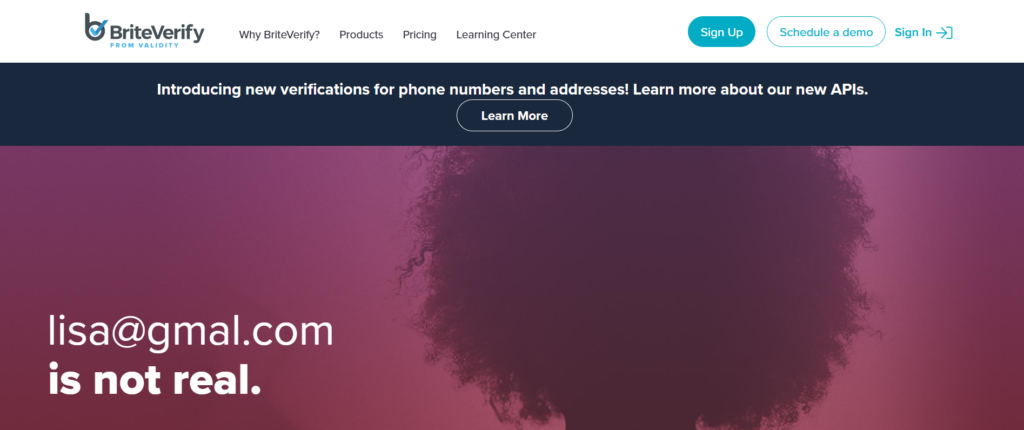Click the 'Introducing new verifications' banner sentence

click(392, 90)
